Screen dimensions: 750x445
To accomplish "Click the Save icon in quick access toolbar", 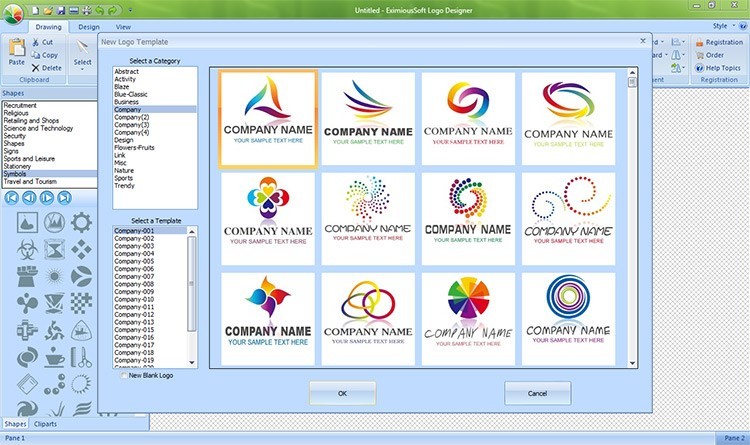I will pyautogui.click(x=60, y=10).
